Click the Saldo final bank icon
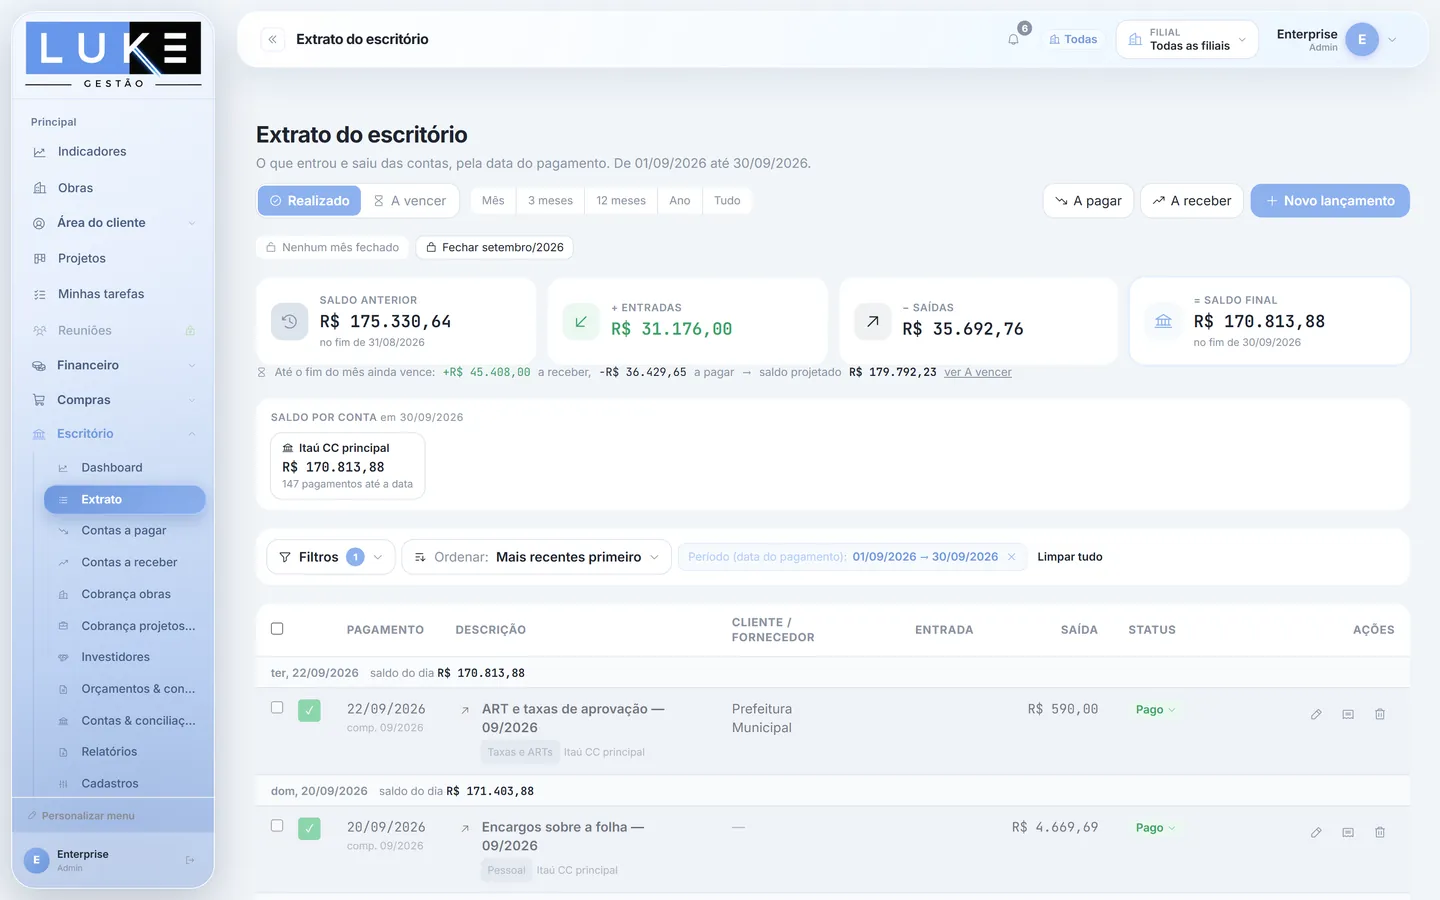1440x900 pixels. point(1163,322)
